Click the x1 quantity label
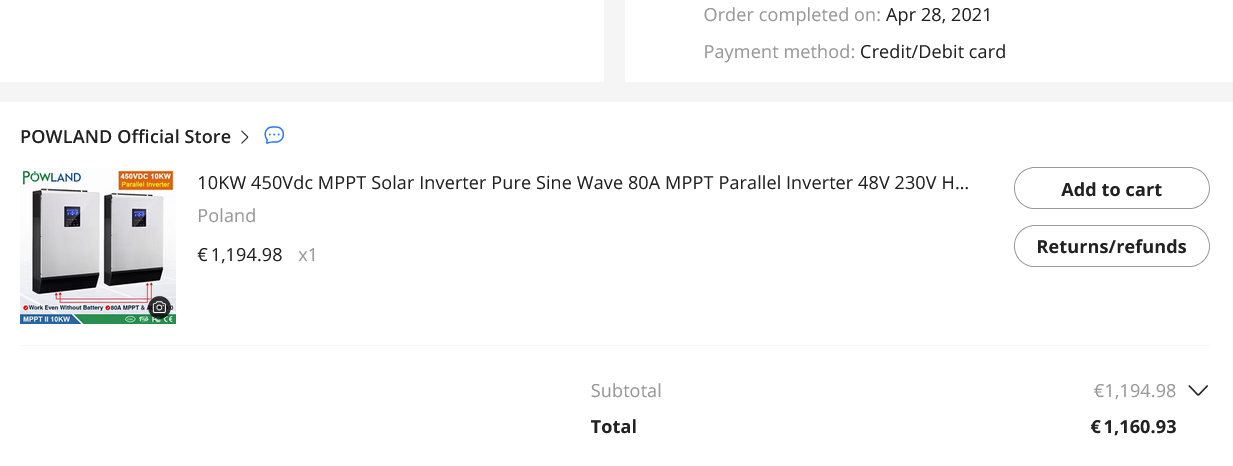The height and width of the screenshot is (466, 1233). [x=308, y=255]
